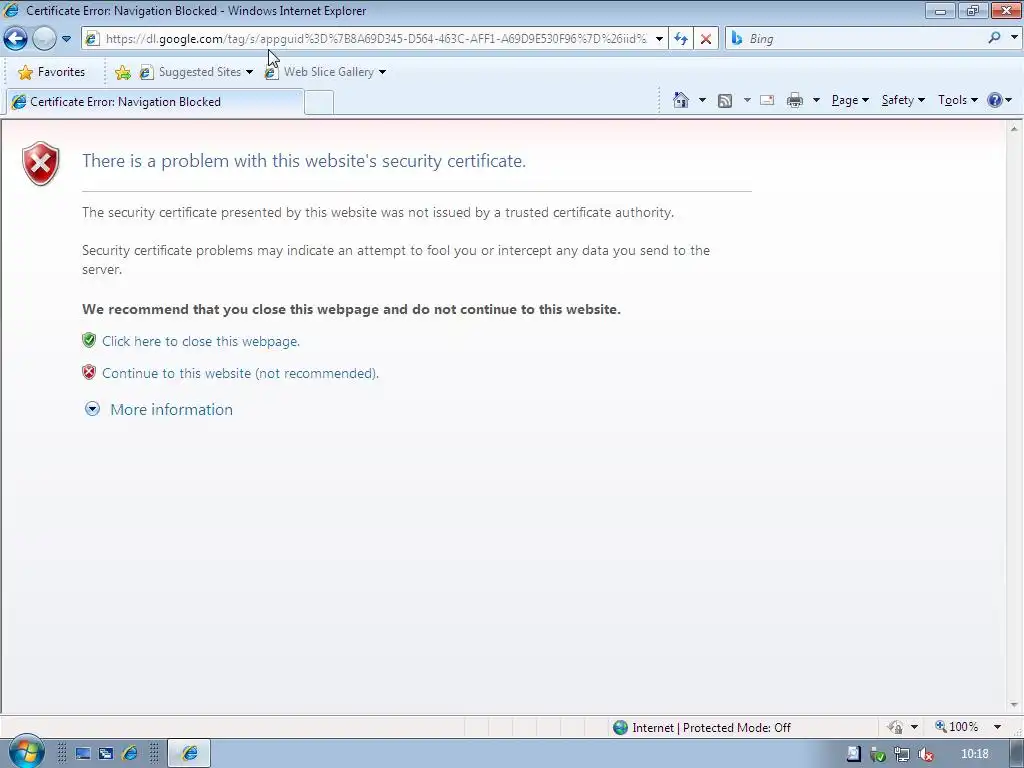The width and height of the screenshot is (1024, 768).
Task: Click the Add to Favorites Bar icon
Action: point(122,72)
